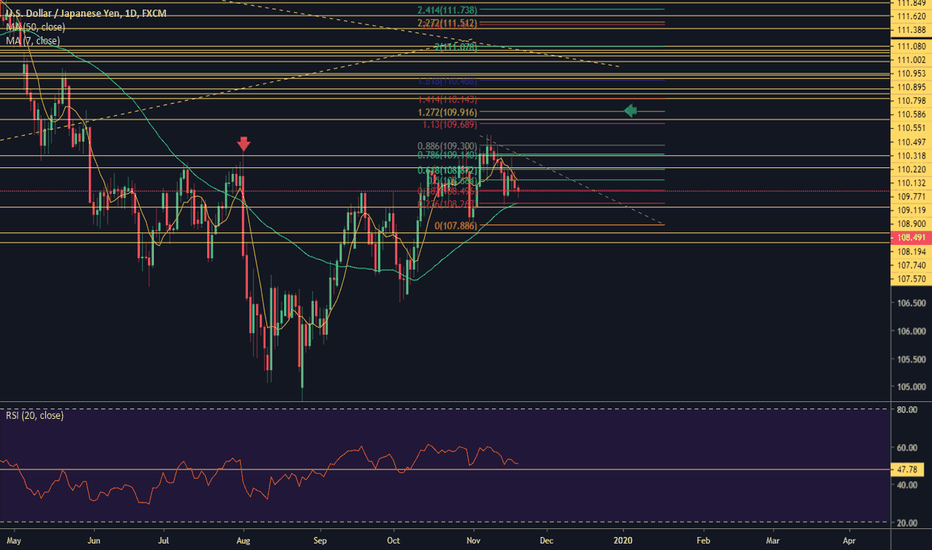Click the 2020 label on time axis
Viewport: 932px width, 550px height.
[626, 540]
